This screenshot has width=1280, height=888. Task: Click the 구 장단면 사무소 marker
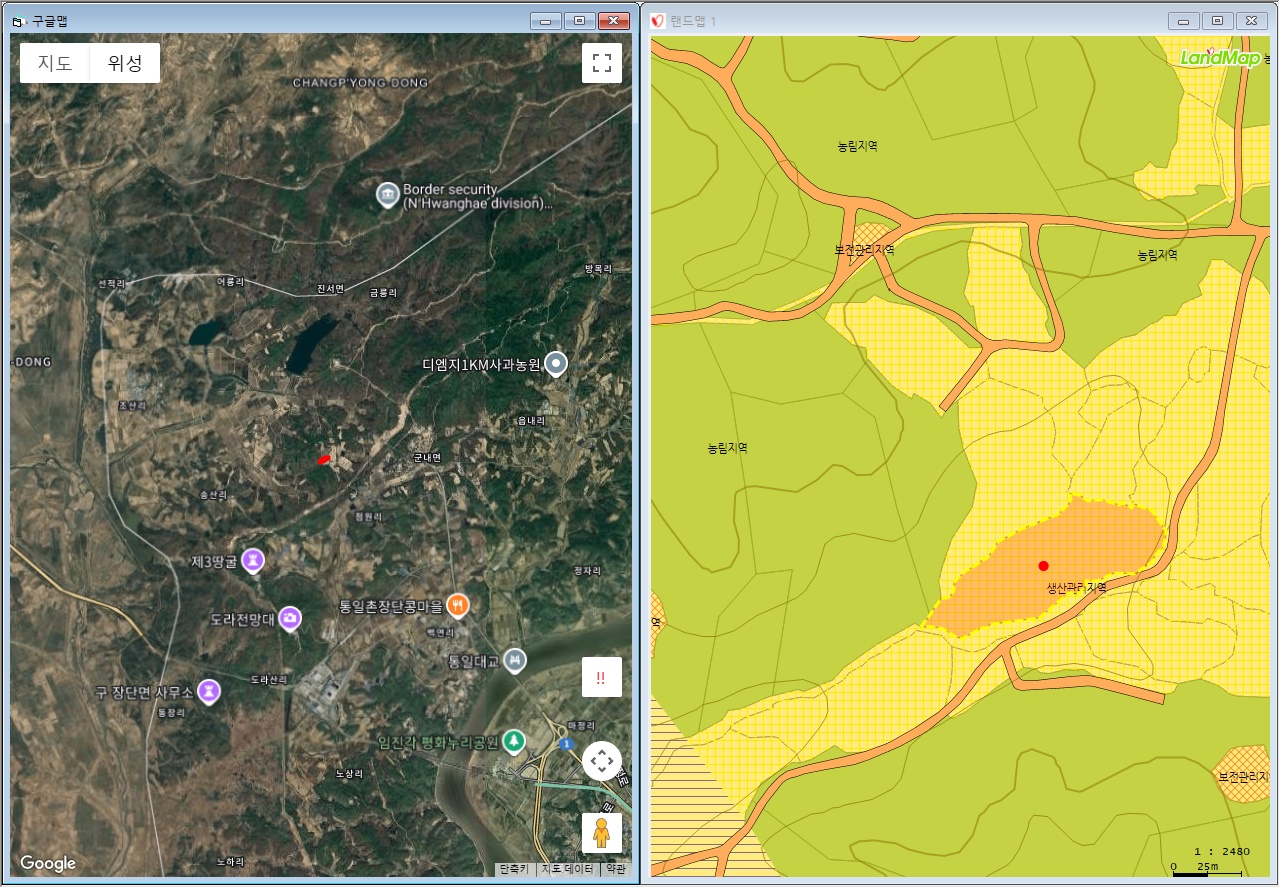(208, 691)
